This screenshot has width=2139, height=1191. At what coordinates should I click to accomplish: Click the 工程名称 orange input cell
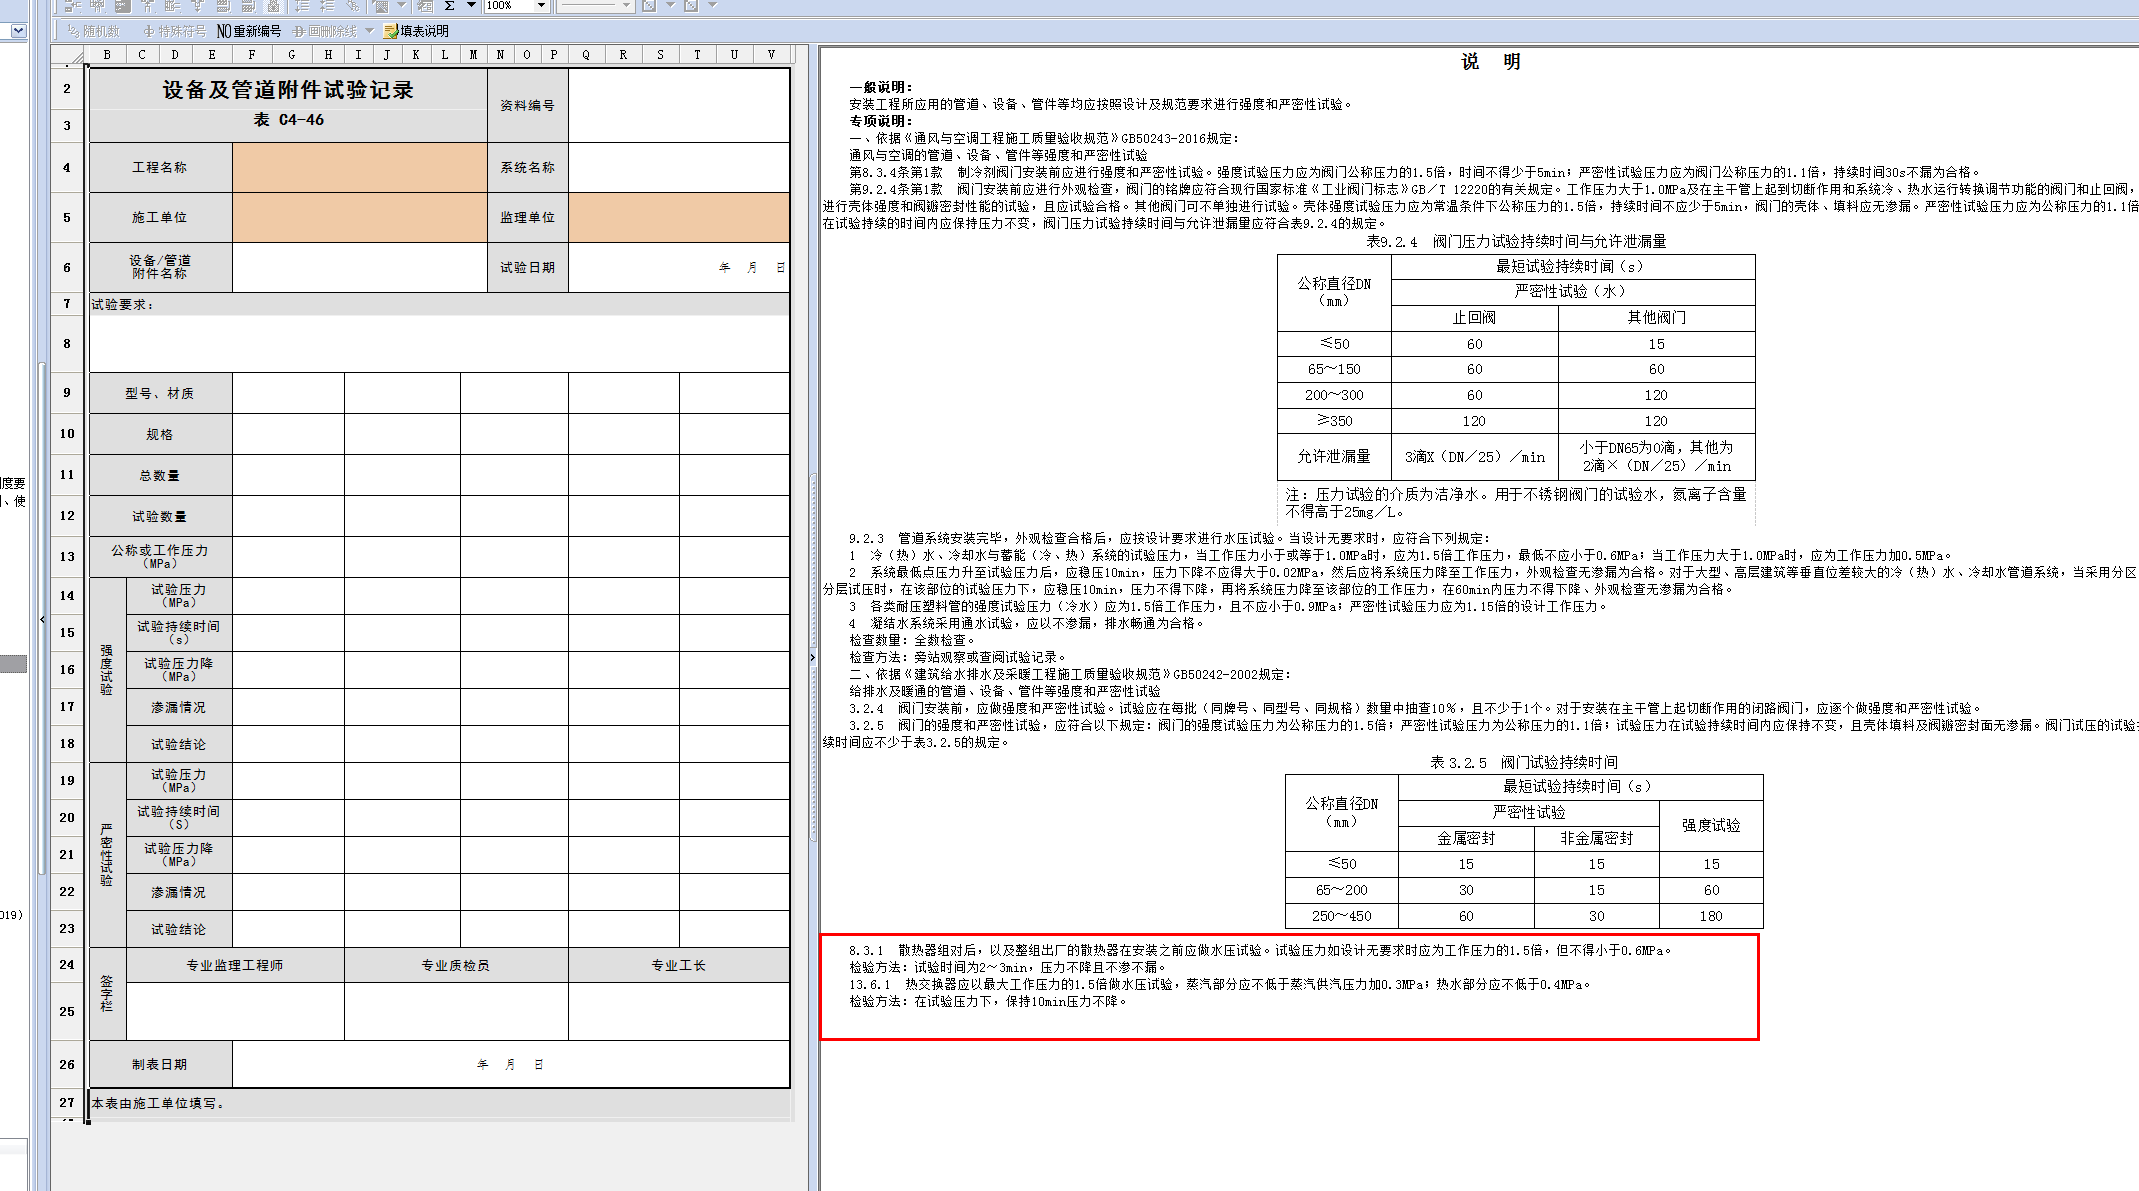(x=360, y=167)
